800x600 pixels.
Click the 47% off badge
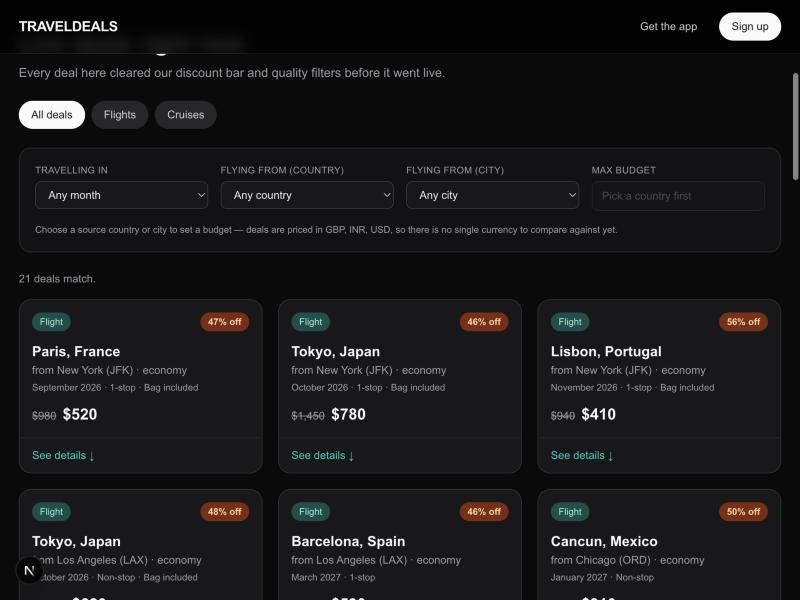click(x=224, y=322)
